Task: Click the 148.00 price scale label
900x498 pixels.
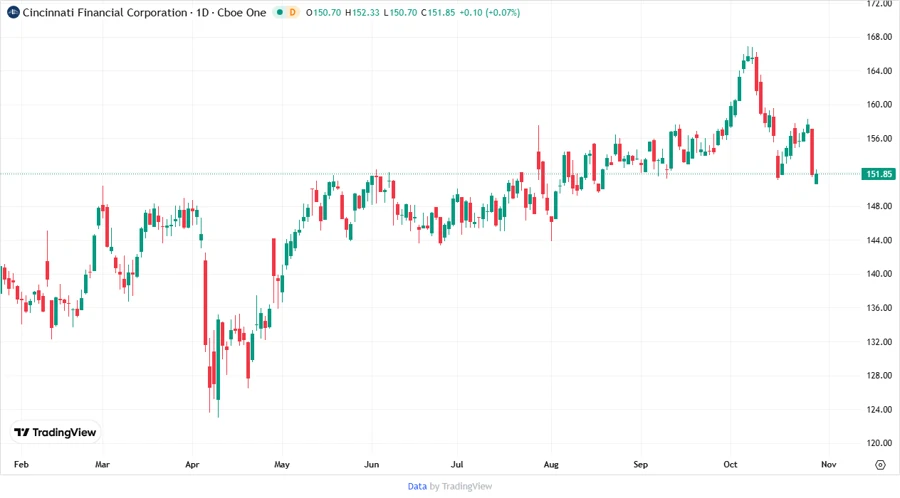Action: click(x=879, y=206)
